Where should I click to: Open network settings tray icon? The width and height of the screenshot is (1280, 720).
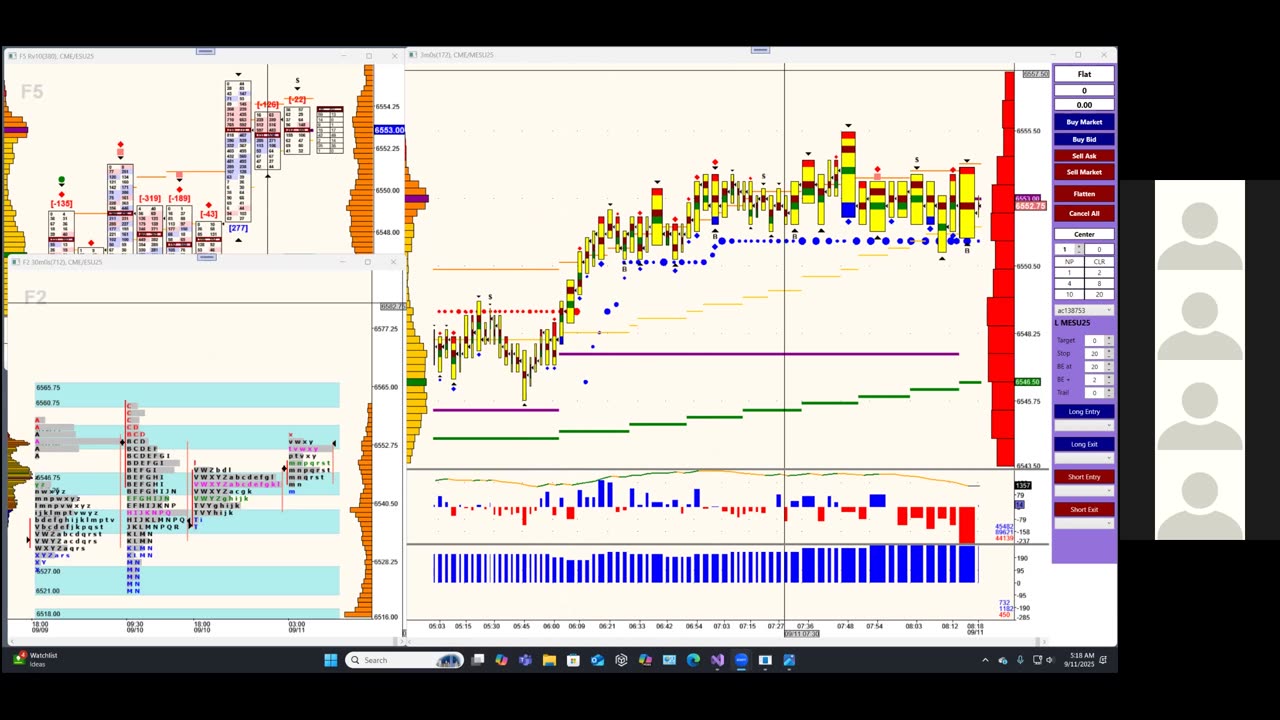1037,660
